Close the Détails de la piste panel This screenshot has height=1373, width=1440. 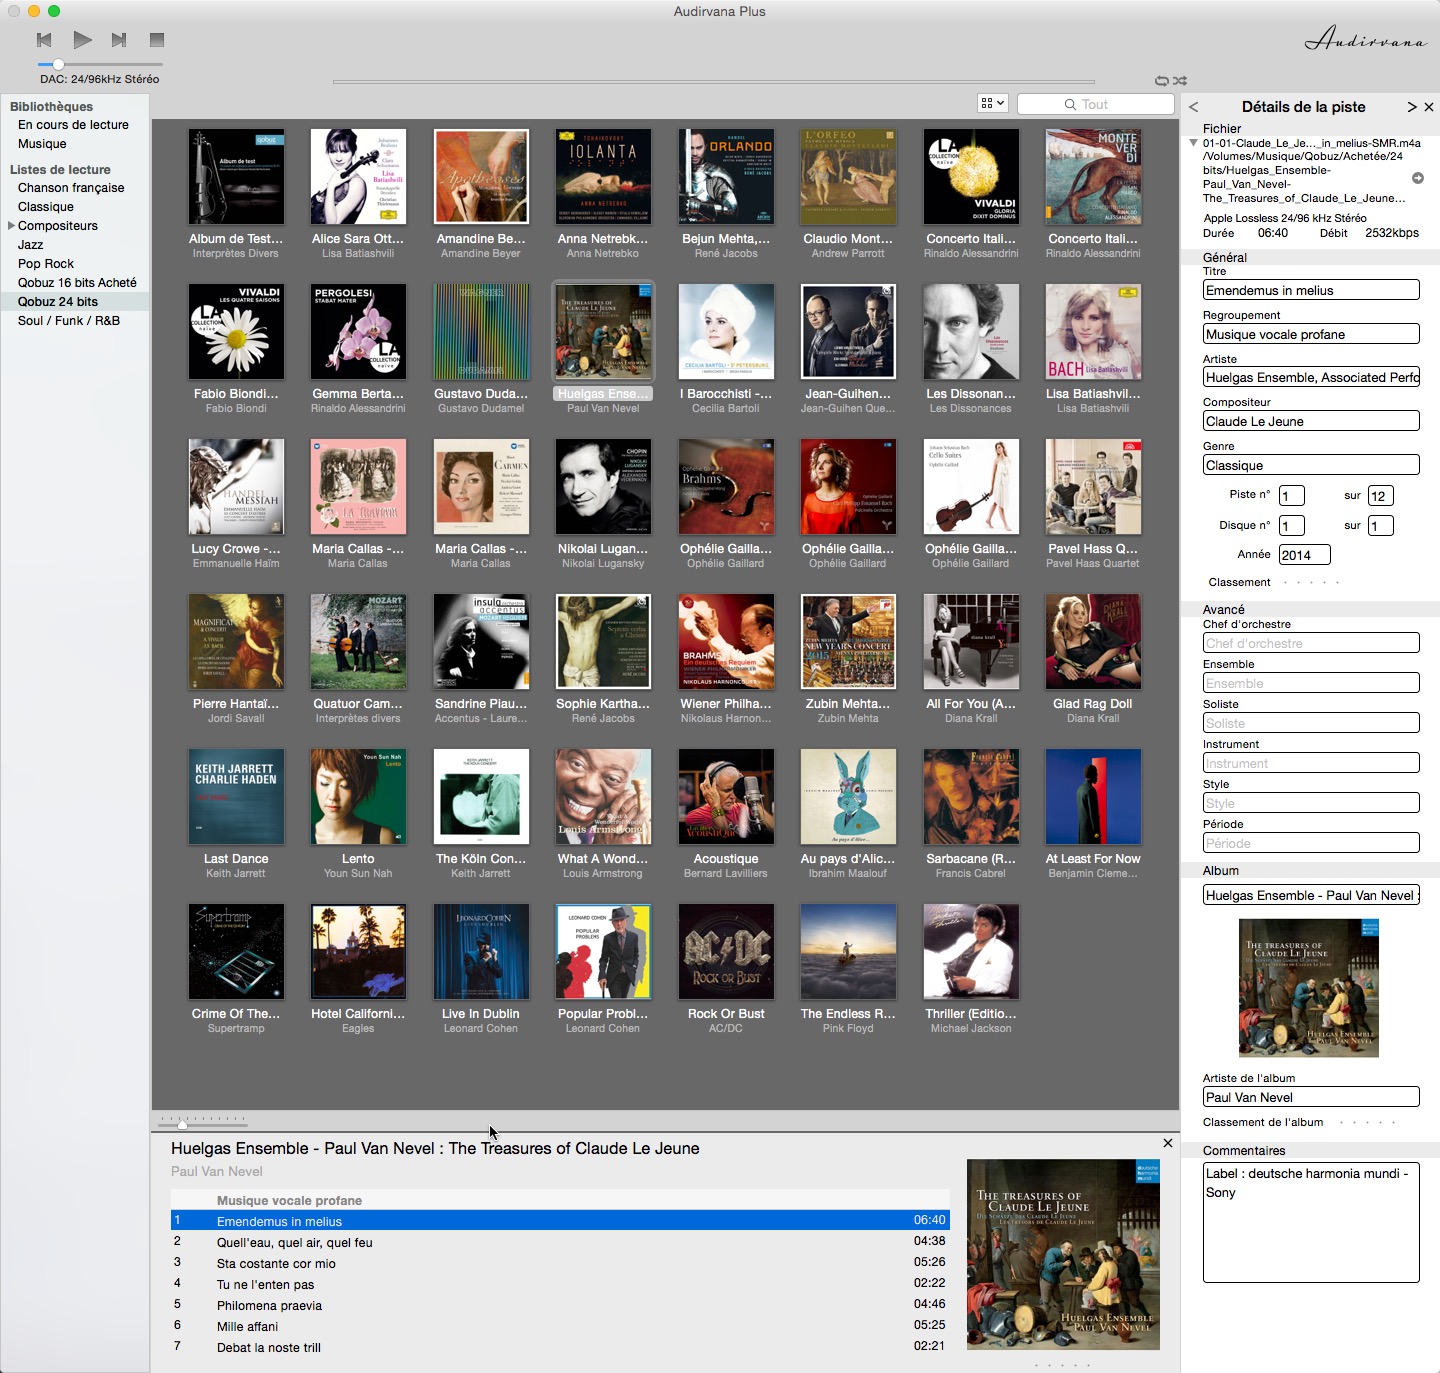(1429, 107)
